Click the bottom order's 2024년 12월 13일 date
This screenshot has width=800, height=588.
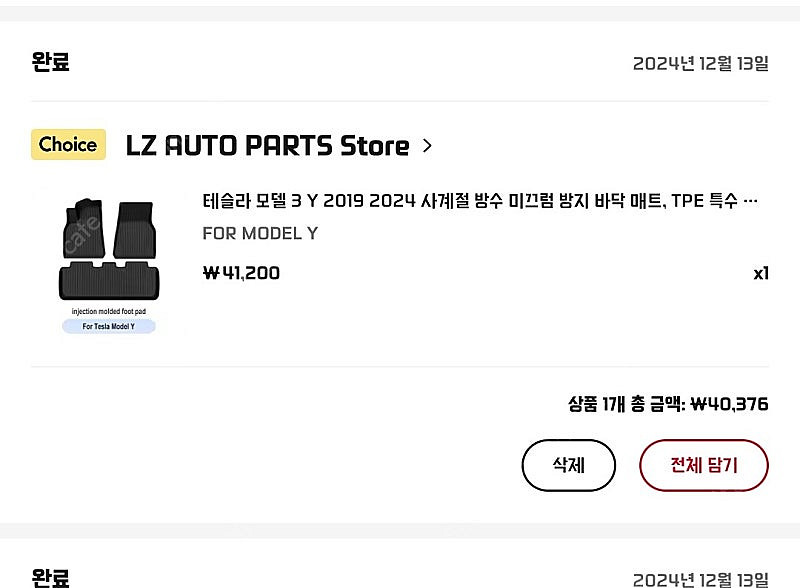[x=701, y=580]
